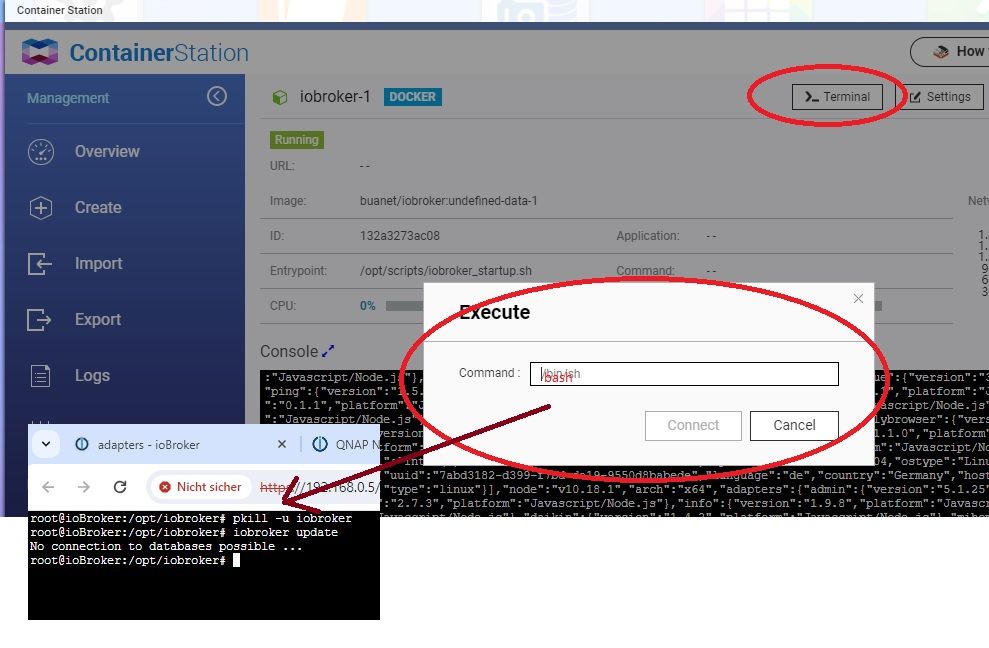Focus the Command input field
989x648 pixels.
tap(684, 374)
